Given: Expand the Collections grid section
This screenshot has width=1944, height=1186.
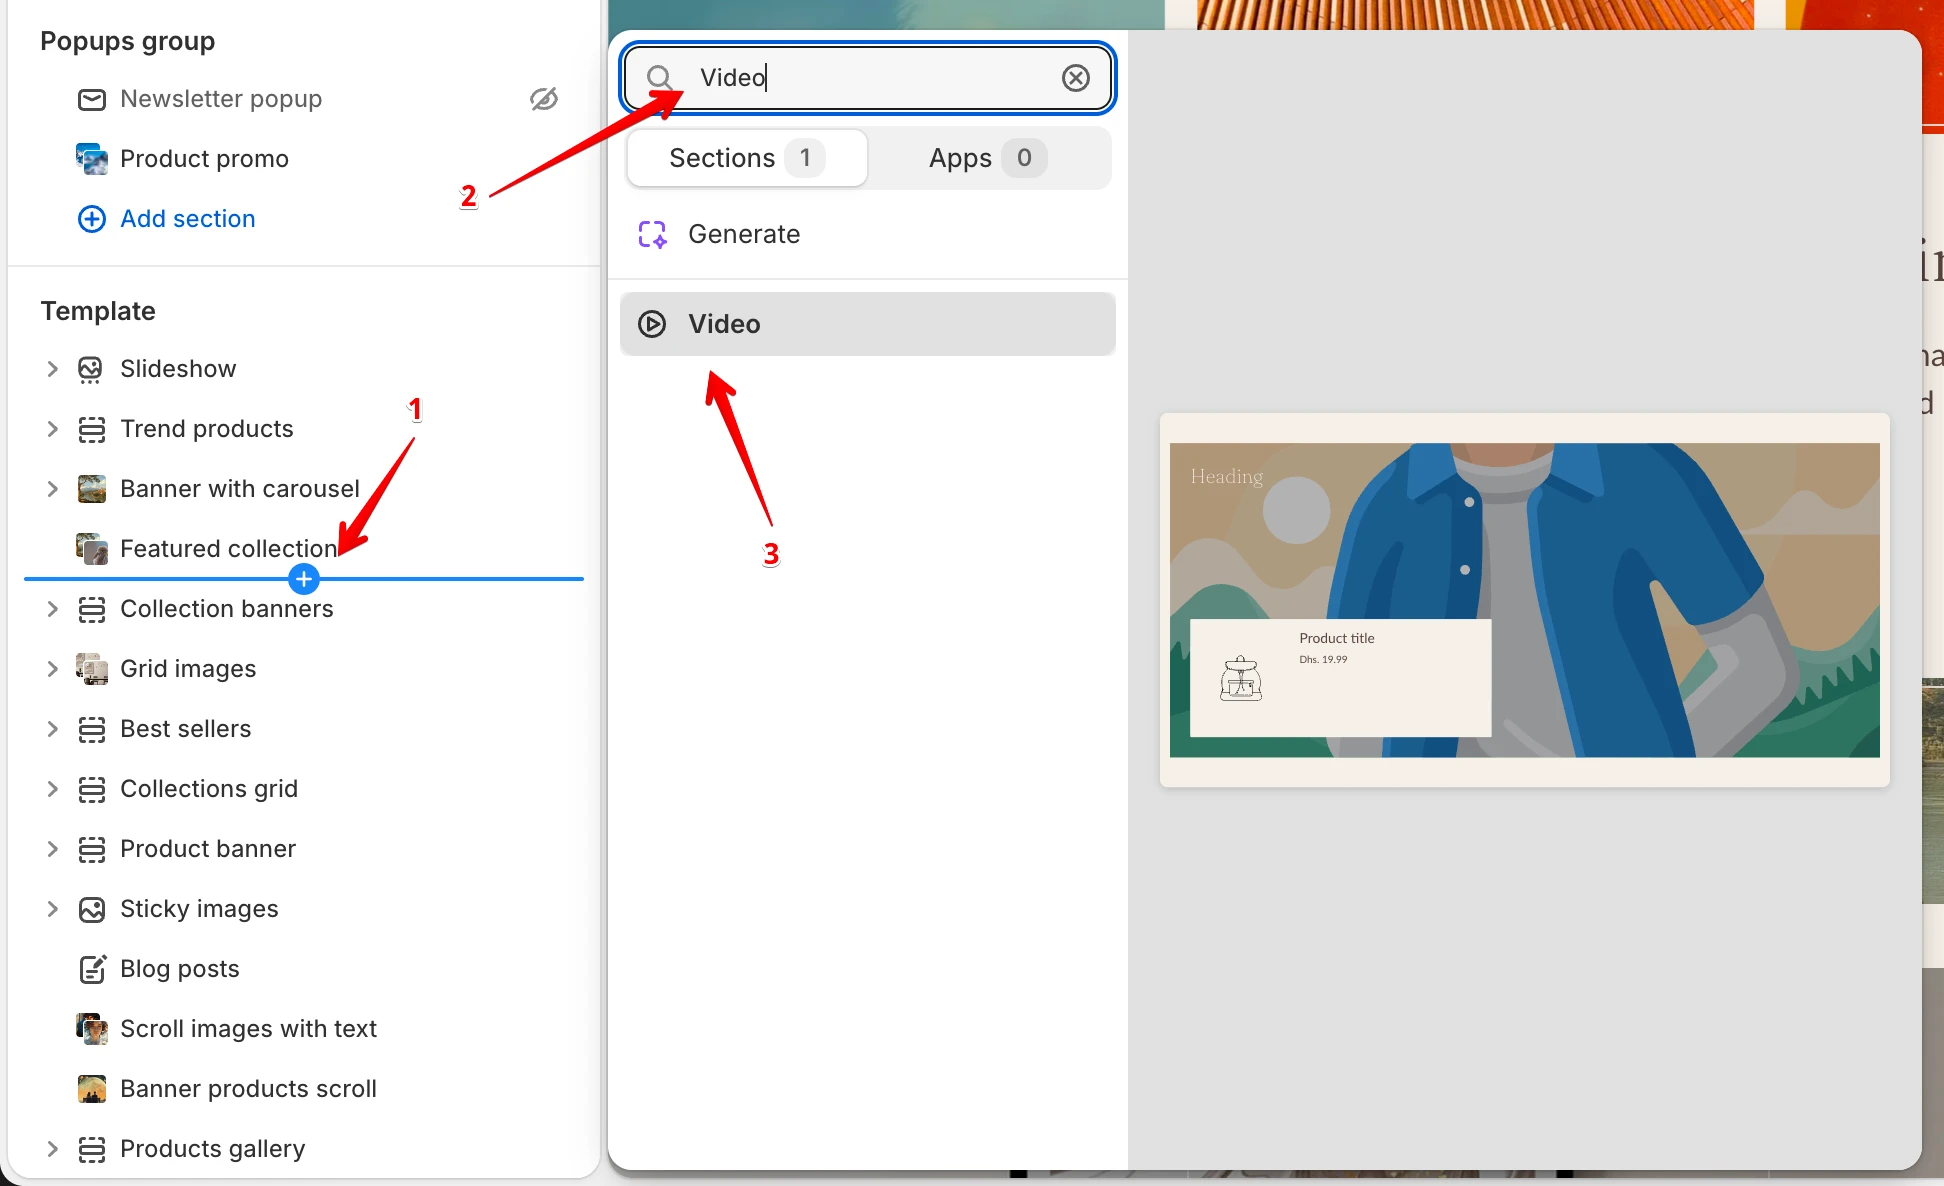Looking at the screenshot, I should tap(53, 789).
